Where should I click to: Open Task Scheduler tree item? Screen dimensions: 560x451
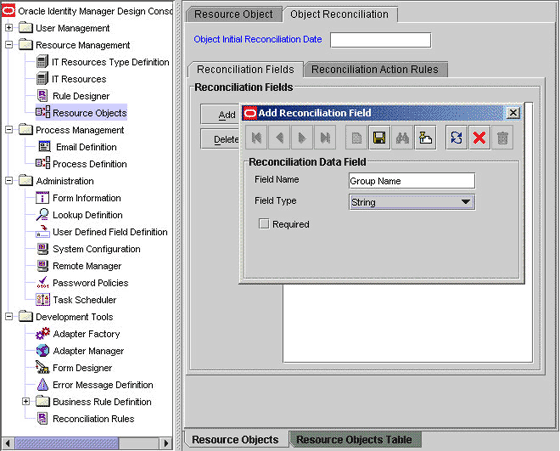click(84, 300)
